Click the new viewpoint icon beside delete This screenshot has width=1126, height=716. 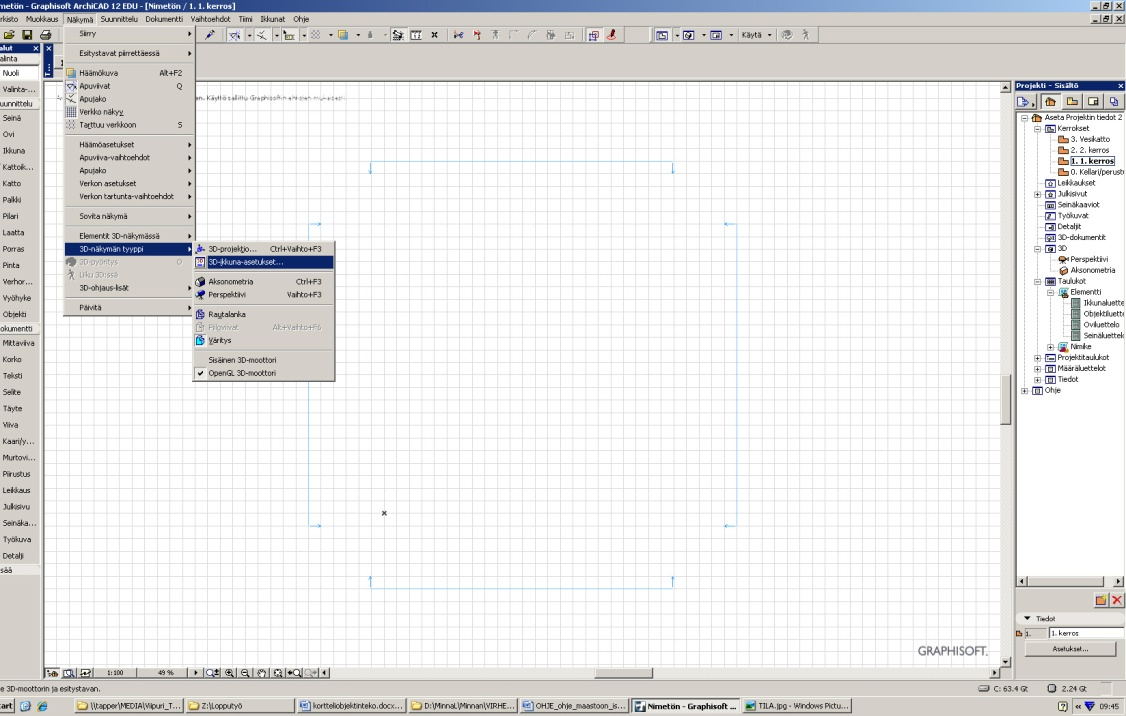tap(1100, 600)
